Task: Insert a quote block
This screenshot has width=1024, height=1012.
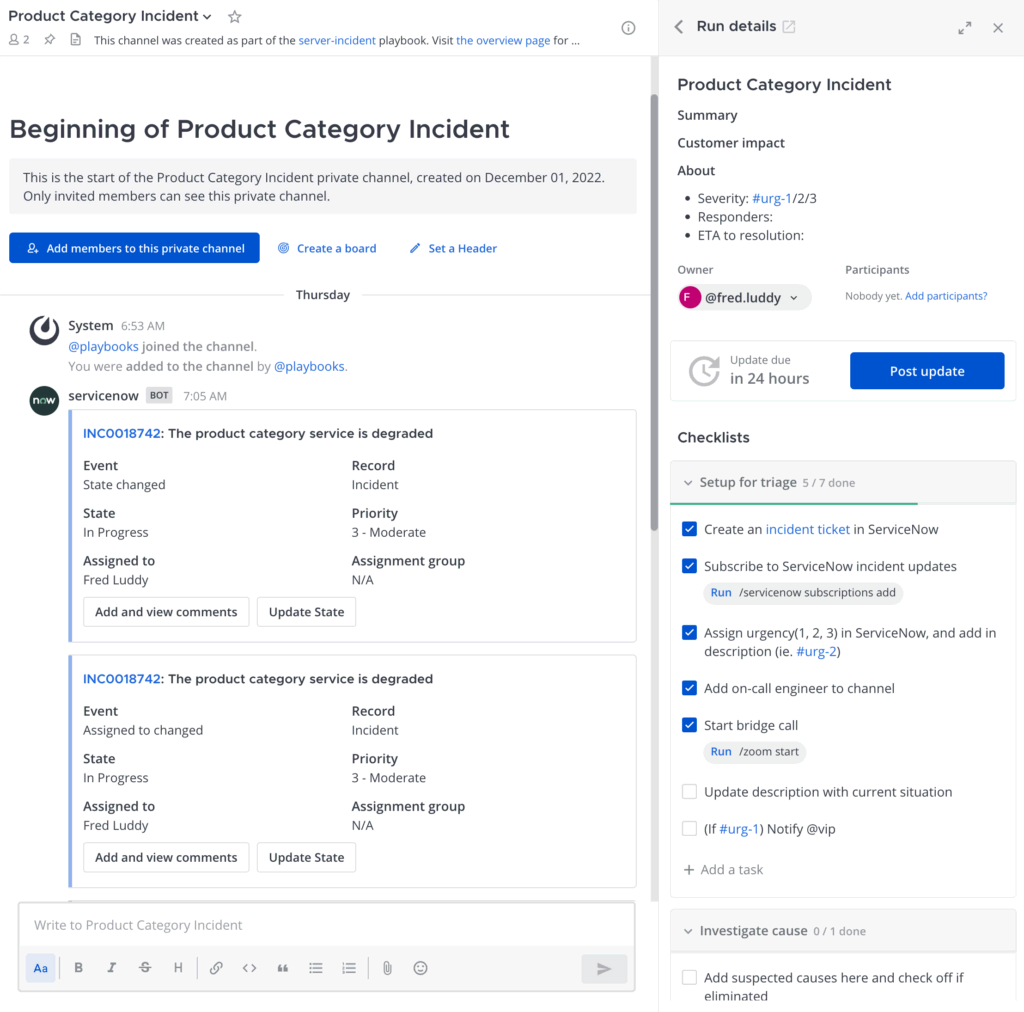Action: point(283,968)
